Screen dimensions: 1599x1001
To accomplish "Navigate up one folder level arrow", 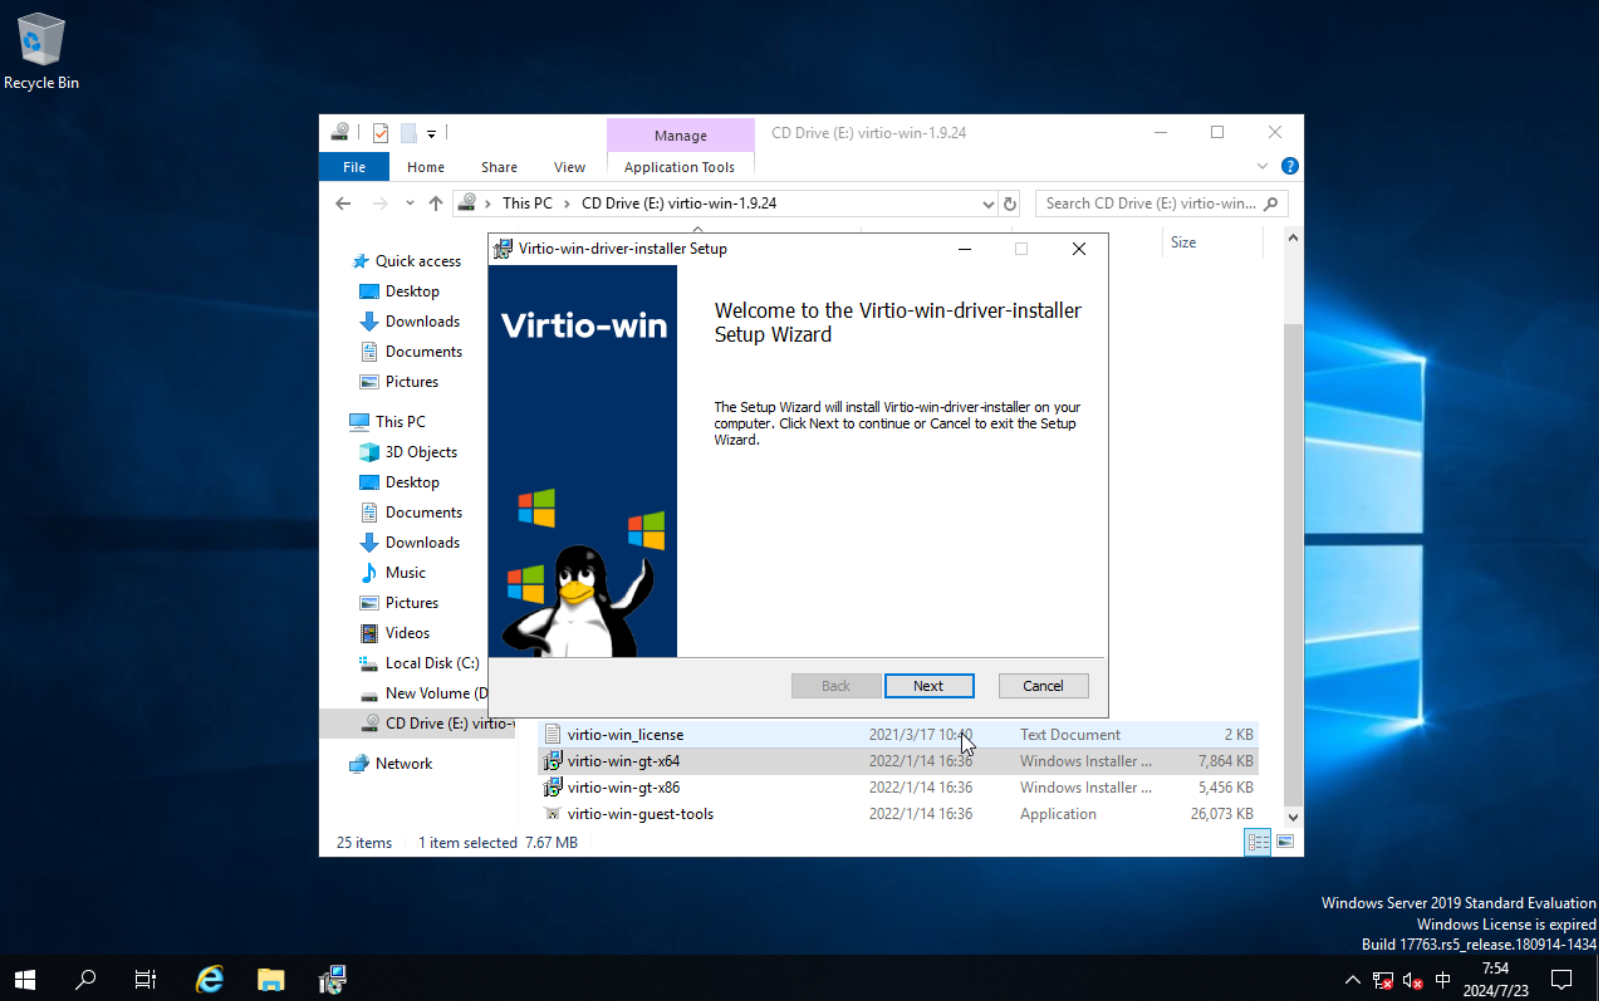I will pyautogui.click(x=436, y=204).
